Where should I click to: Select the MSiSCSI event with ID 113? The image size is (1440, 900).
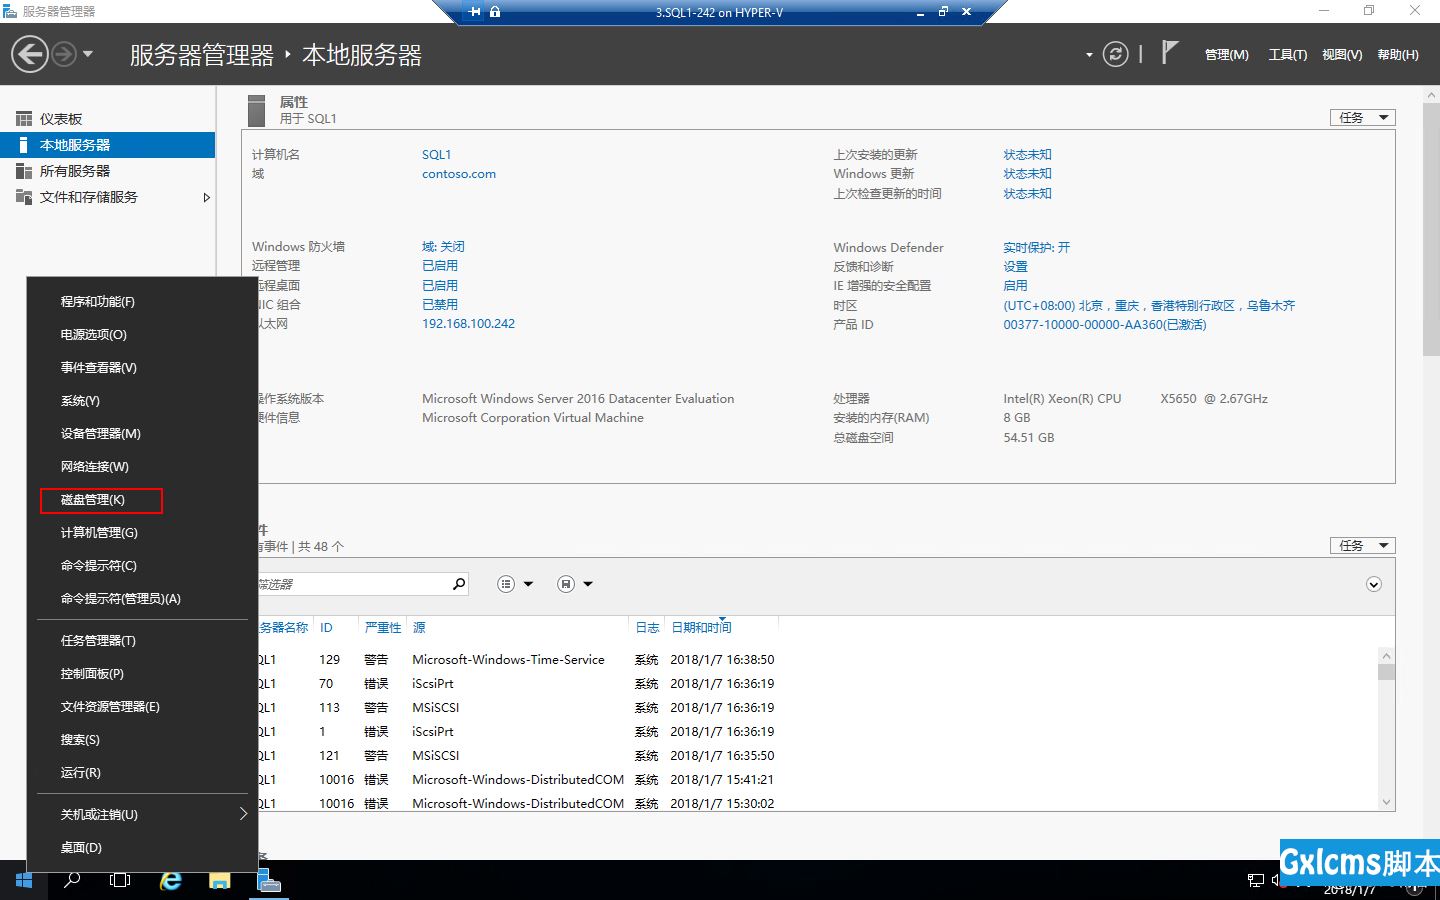click(x=816, y=708)
